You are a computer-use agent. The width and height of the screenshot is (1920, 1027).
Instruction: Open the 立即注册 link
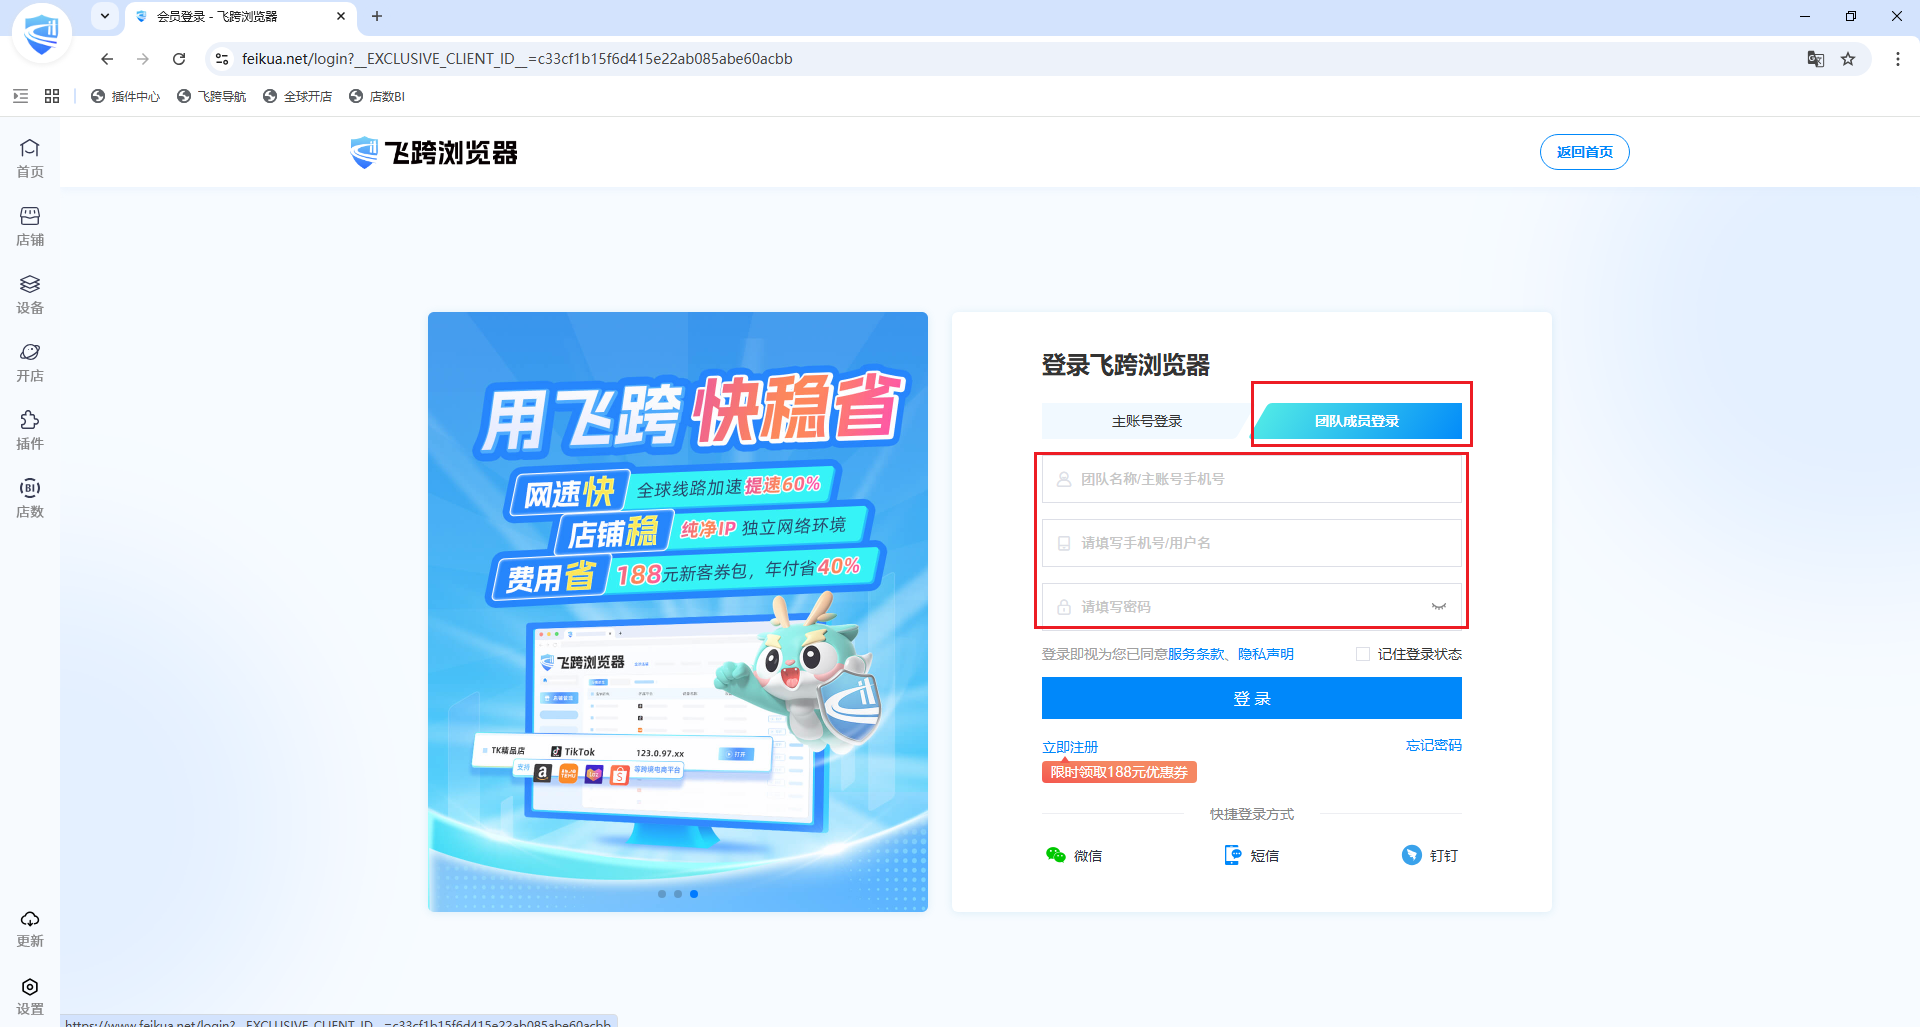pos(1070,747)
